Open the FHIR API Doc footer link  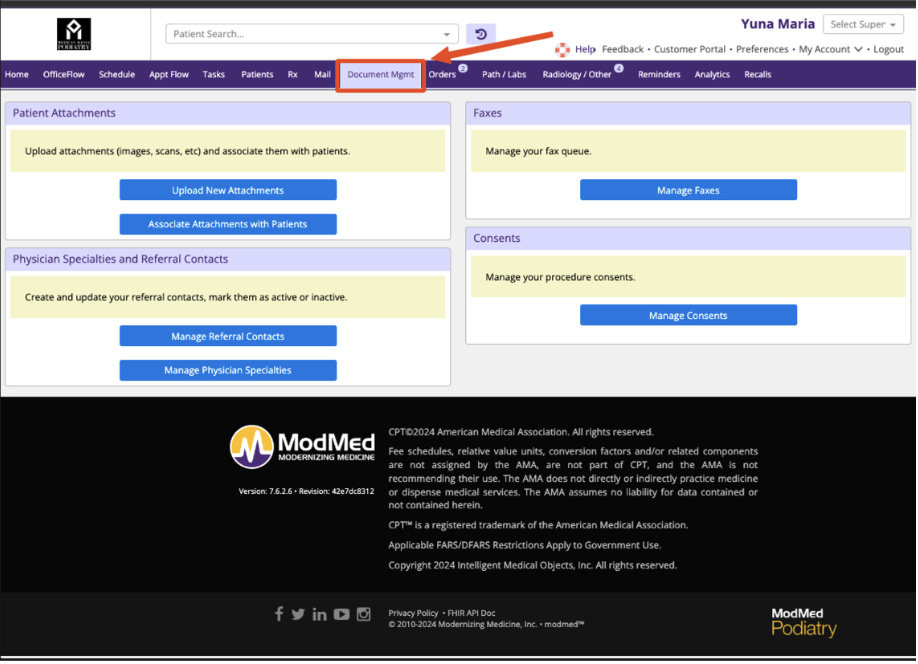471,613
